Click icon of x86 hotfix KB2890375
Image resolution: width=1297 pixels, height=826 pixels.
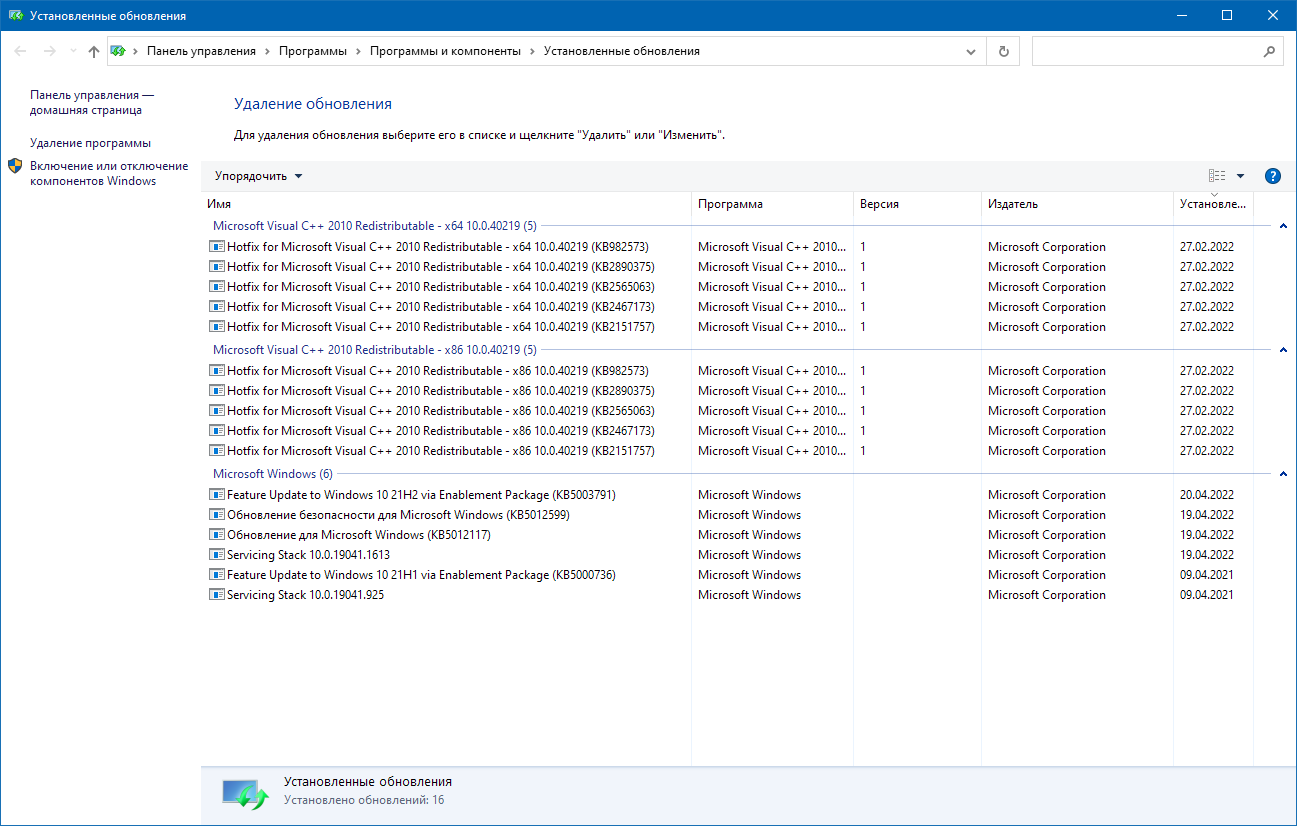click(217, 391)
